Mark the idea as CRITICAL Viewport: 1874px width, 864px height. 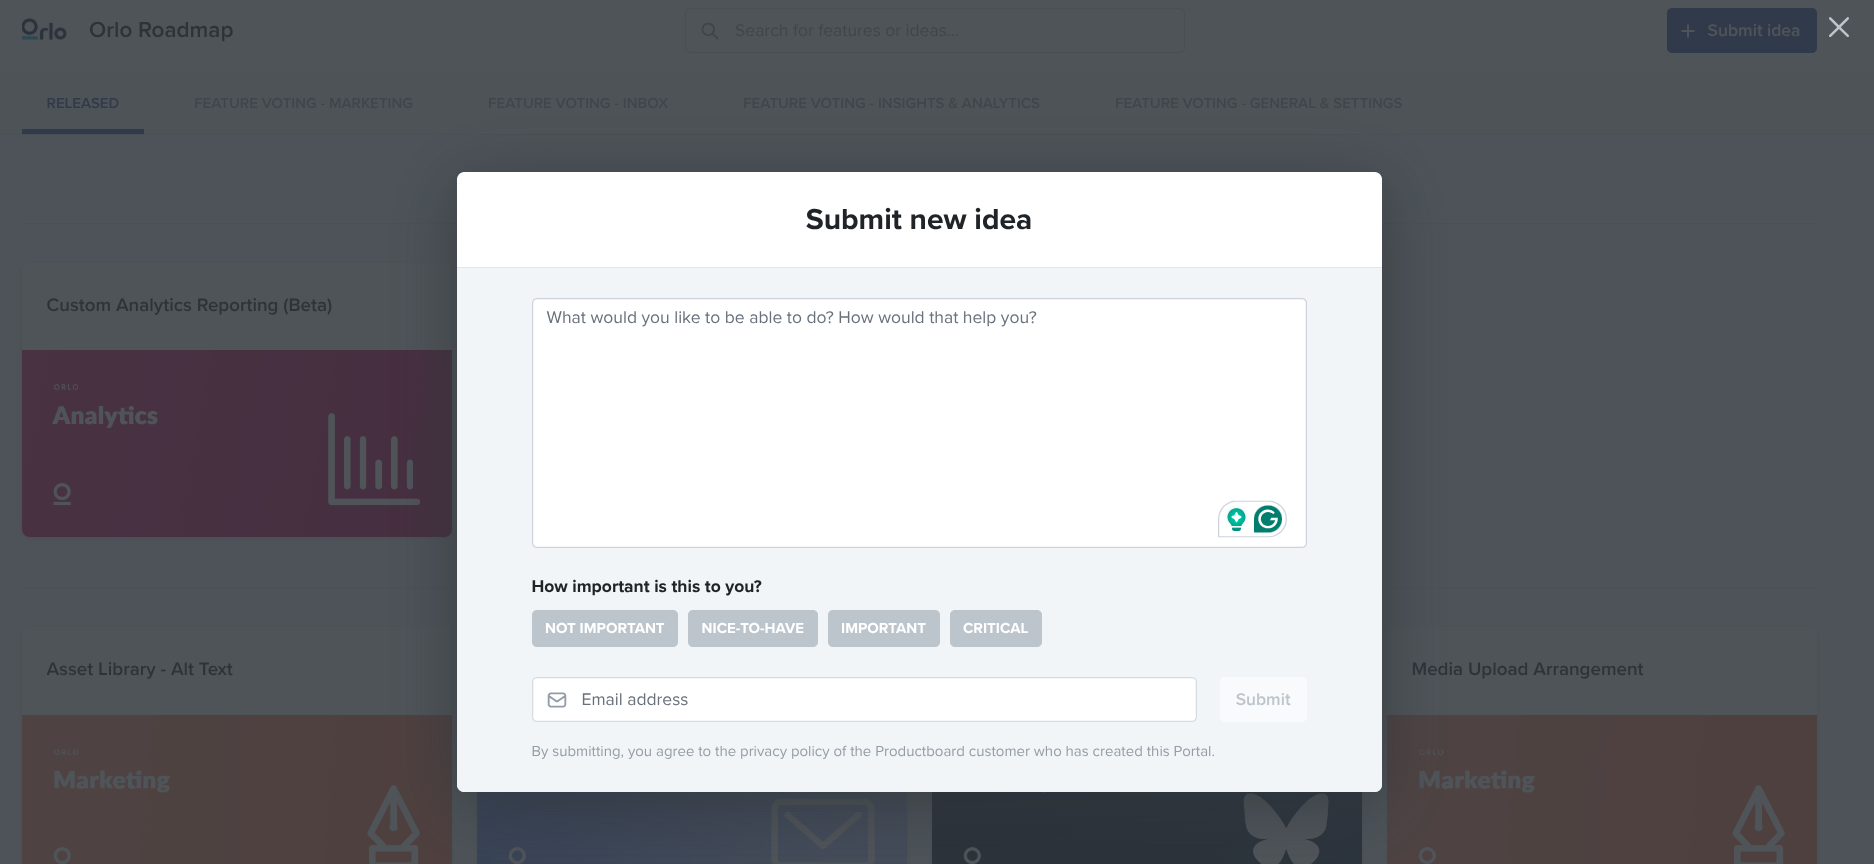[x=995, y=628]
